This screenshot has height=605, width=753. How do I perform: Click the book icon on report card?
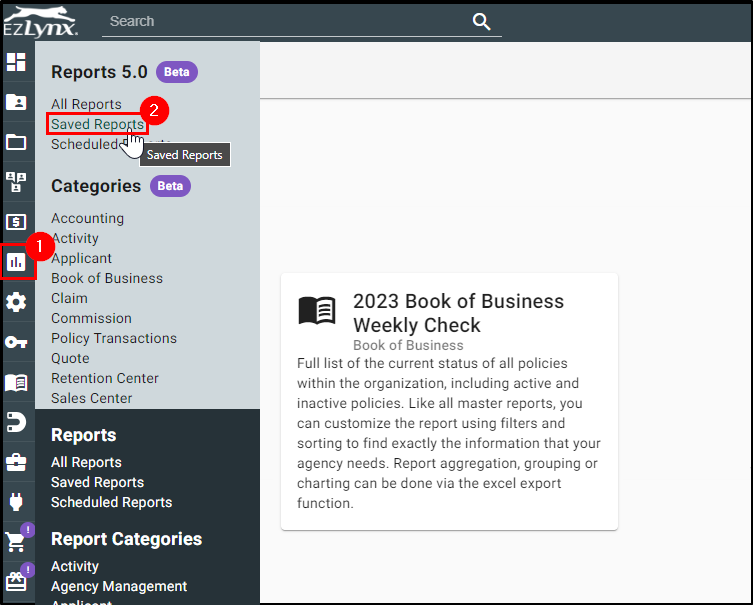[317, 311]
